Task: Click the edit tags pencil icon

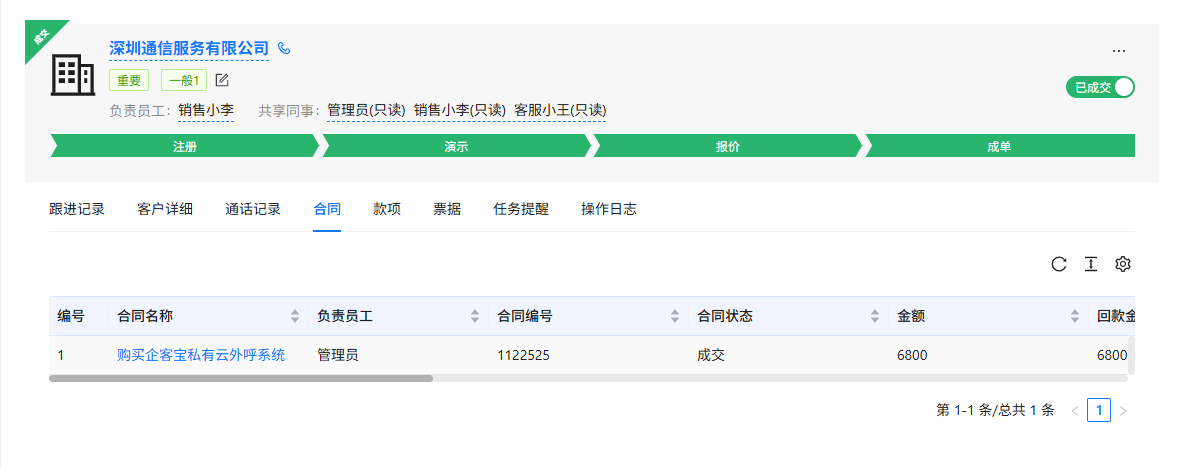Action: click(x=222, y=80)
